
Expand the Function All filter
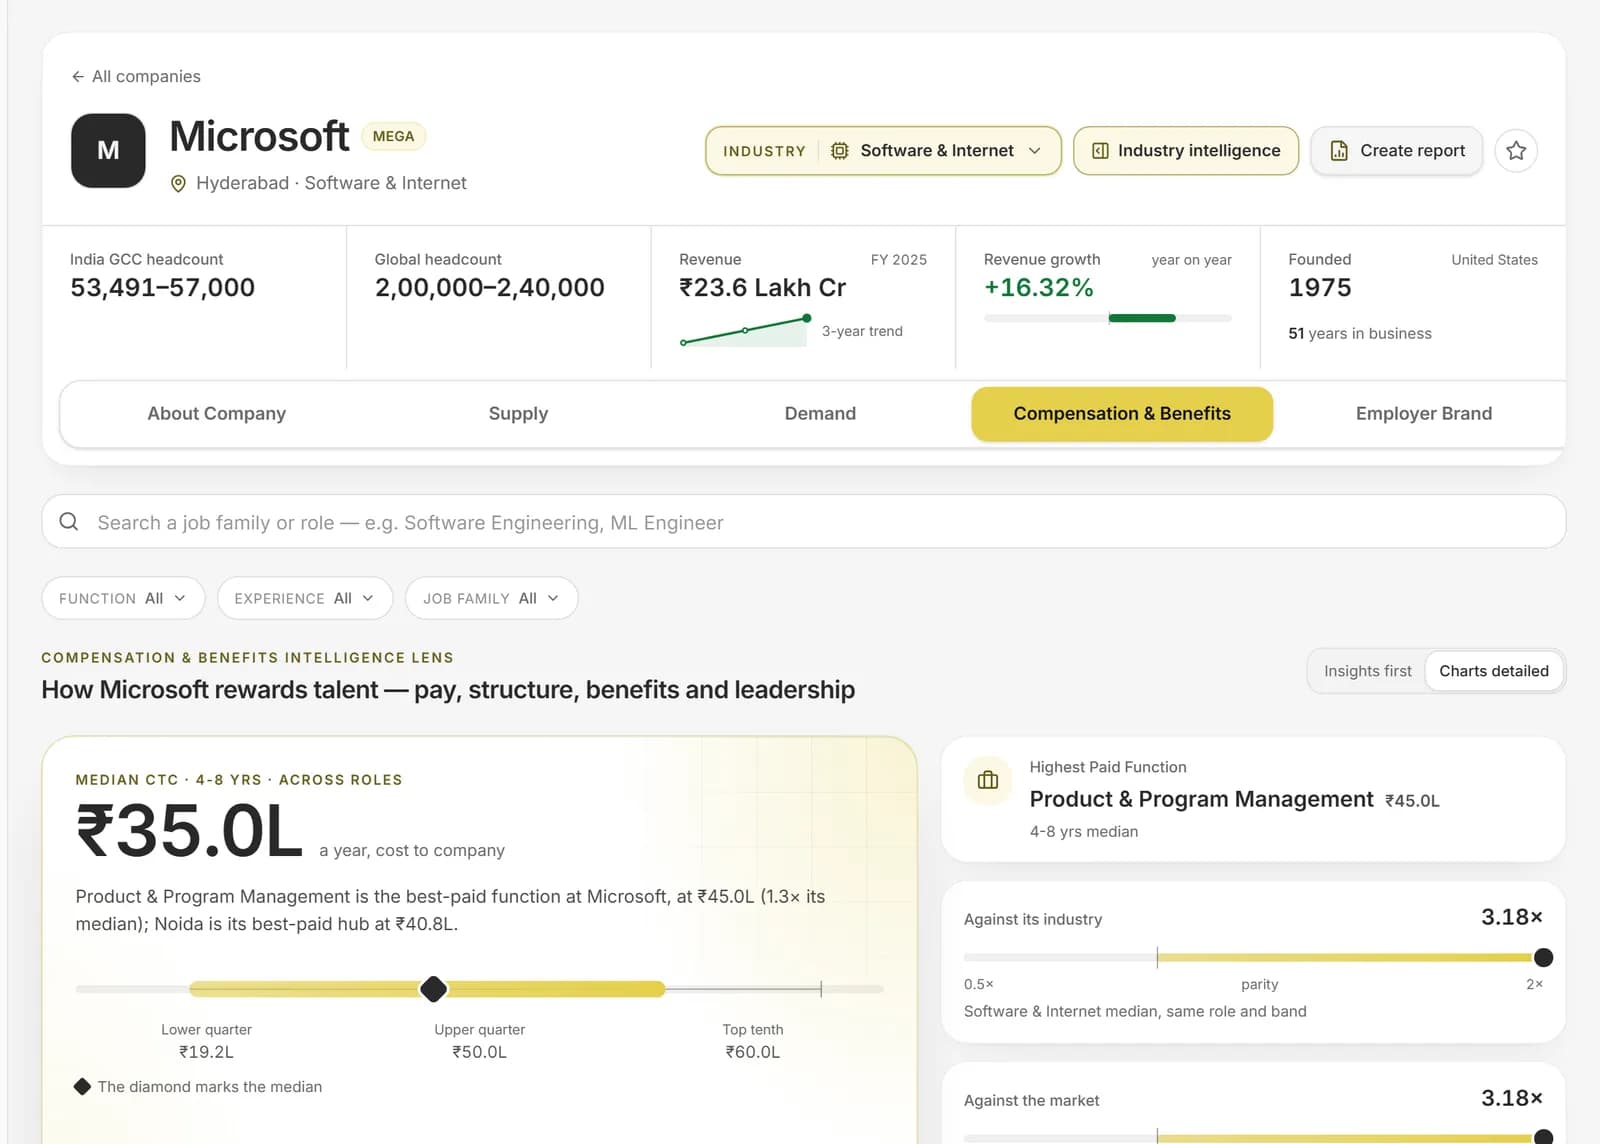(123, 598)
